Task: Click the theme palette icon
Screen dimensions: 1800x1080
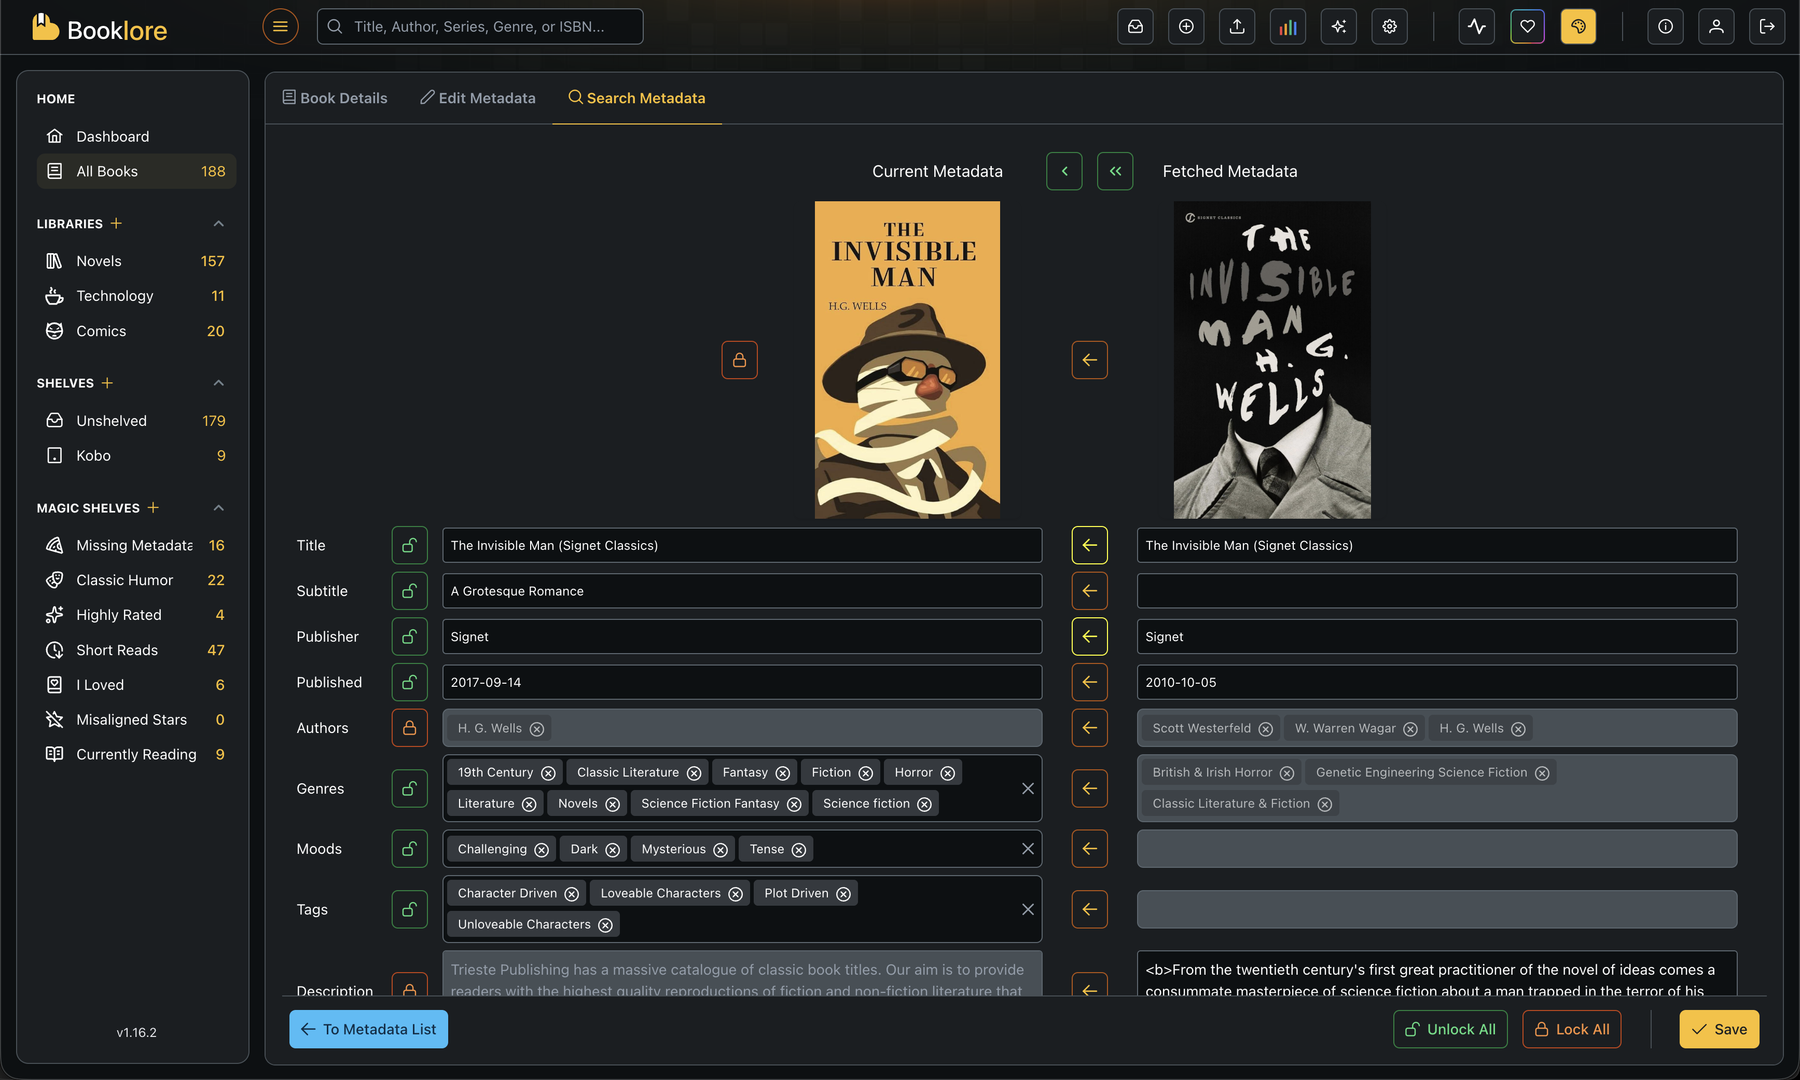Action: 1578,26
